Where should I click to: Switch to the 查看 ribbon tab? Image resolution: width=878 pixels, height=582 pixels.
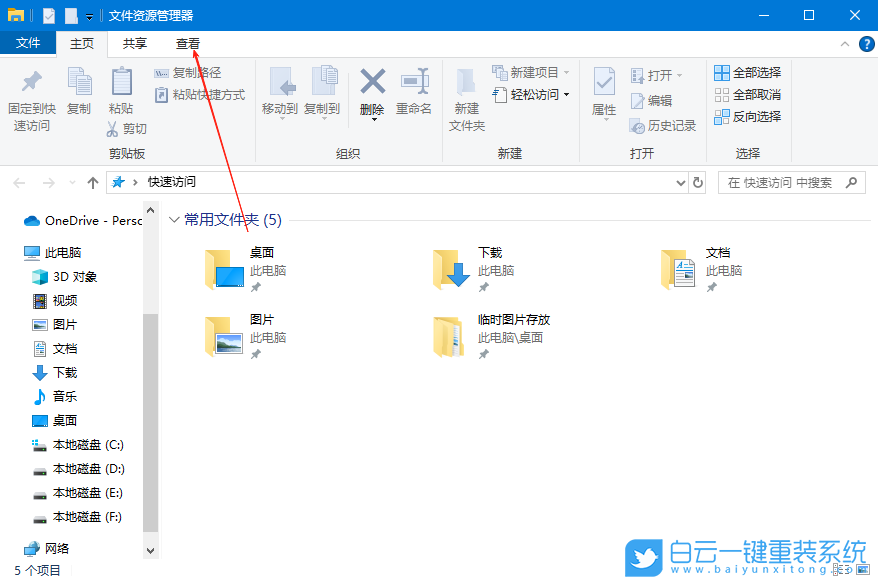tap(186, 43)
